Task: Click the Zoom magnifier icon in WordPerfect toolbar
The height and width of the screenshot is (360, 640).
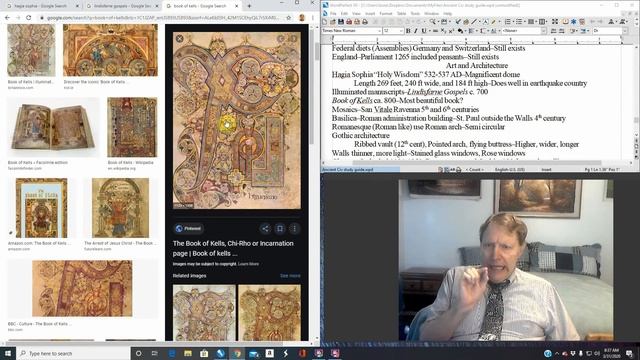Action: [x=432, y=22]
